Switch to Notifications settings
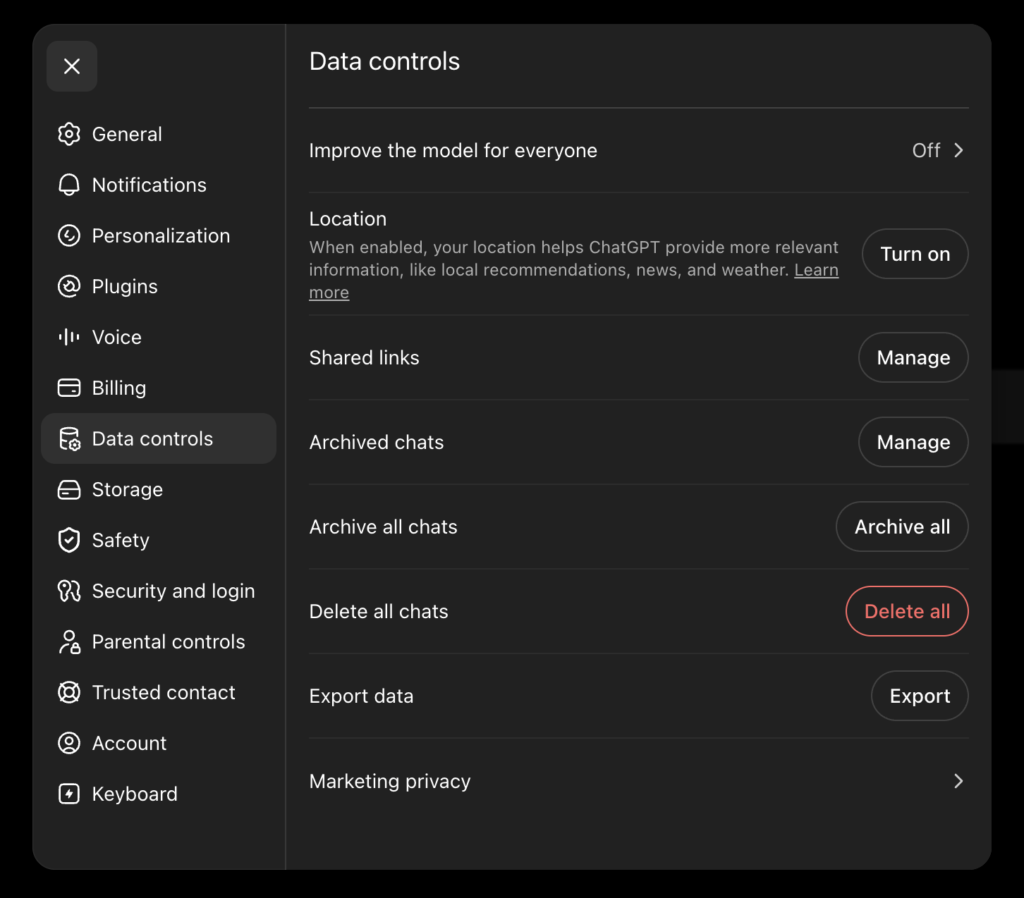The image size is (1024, 898). point(159,185)
